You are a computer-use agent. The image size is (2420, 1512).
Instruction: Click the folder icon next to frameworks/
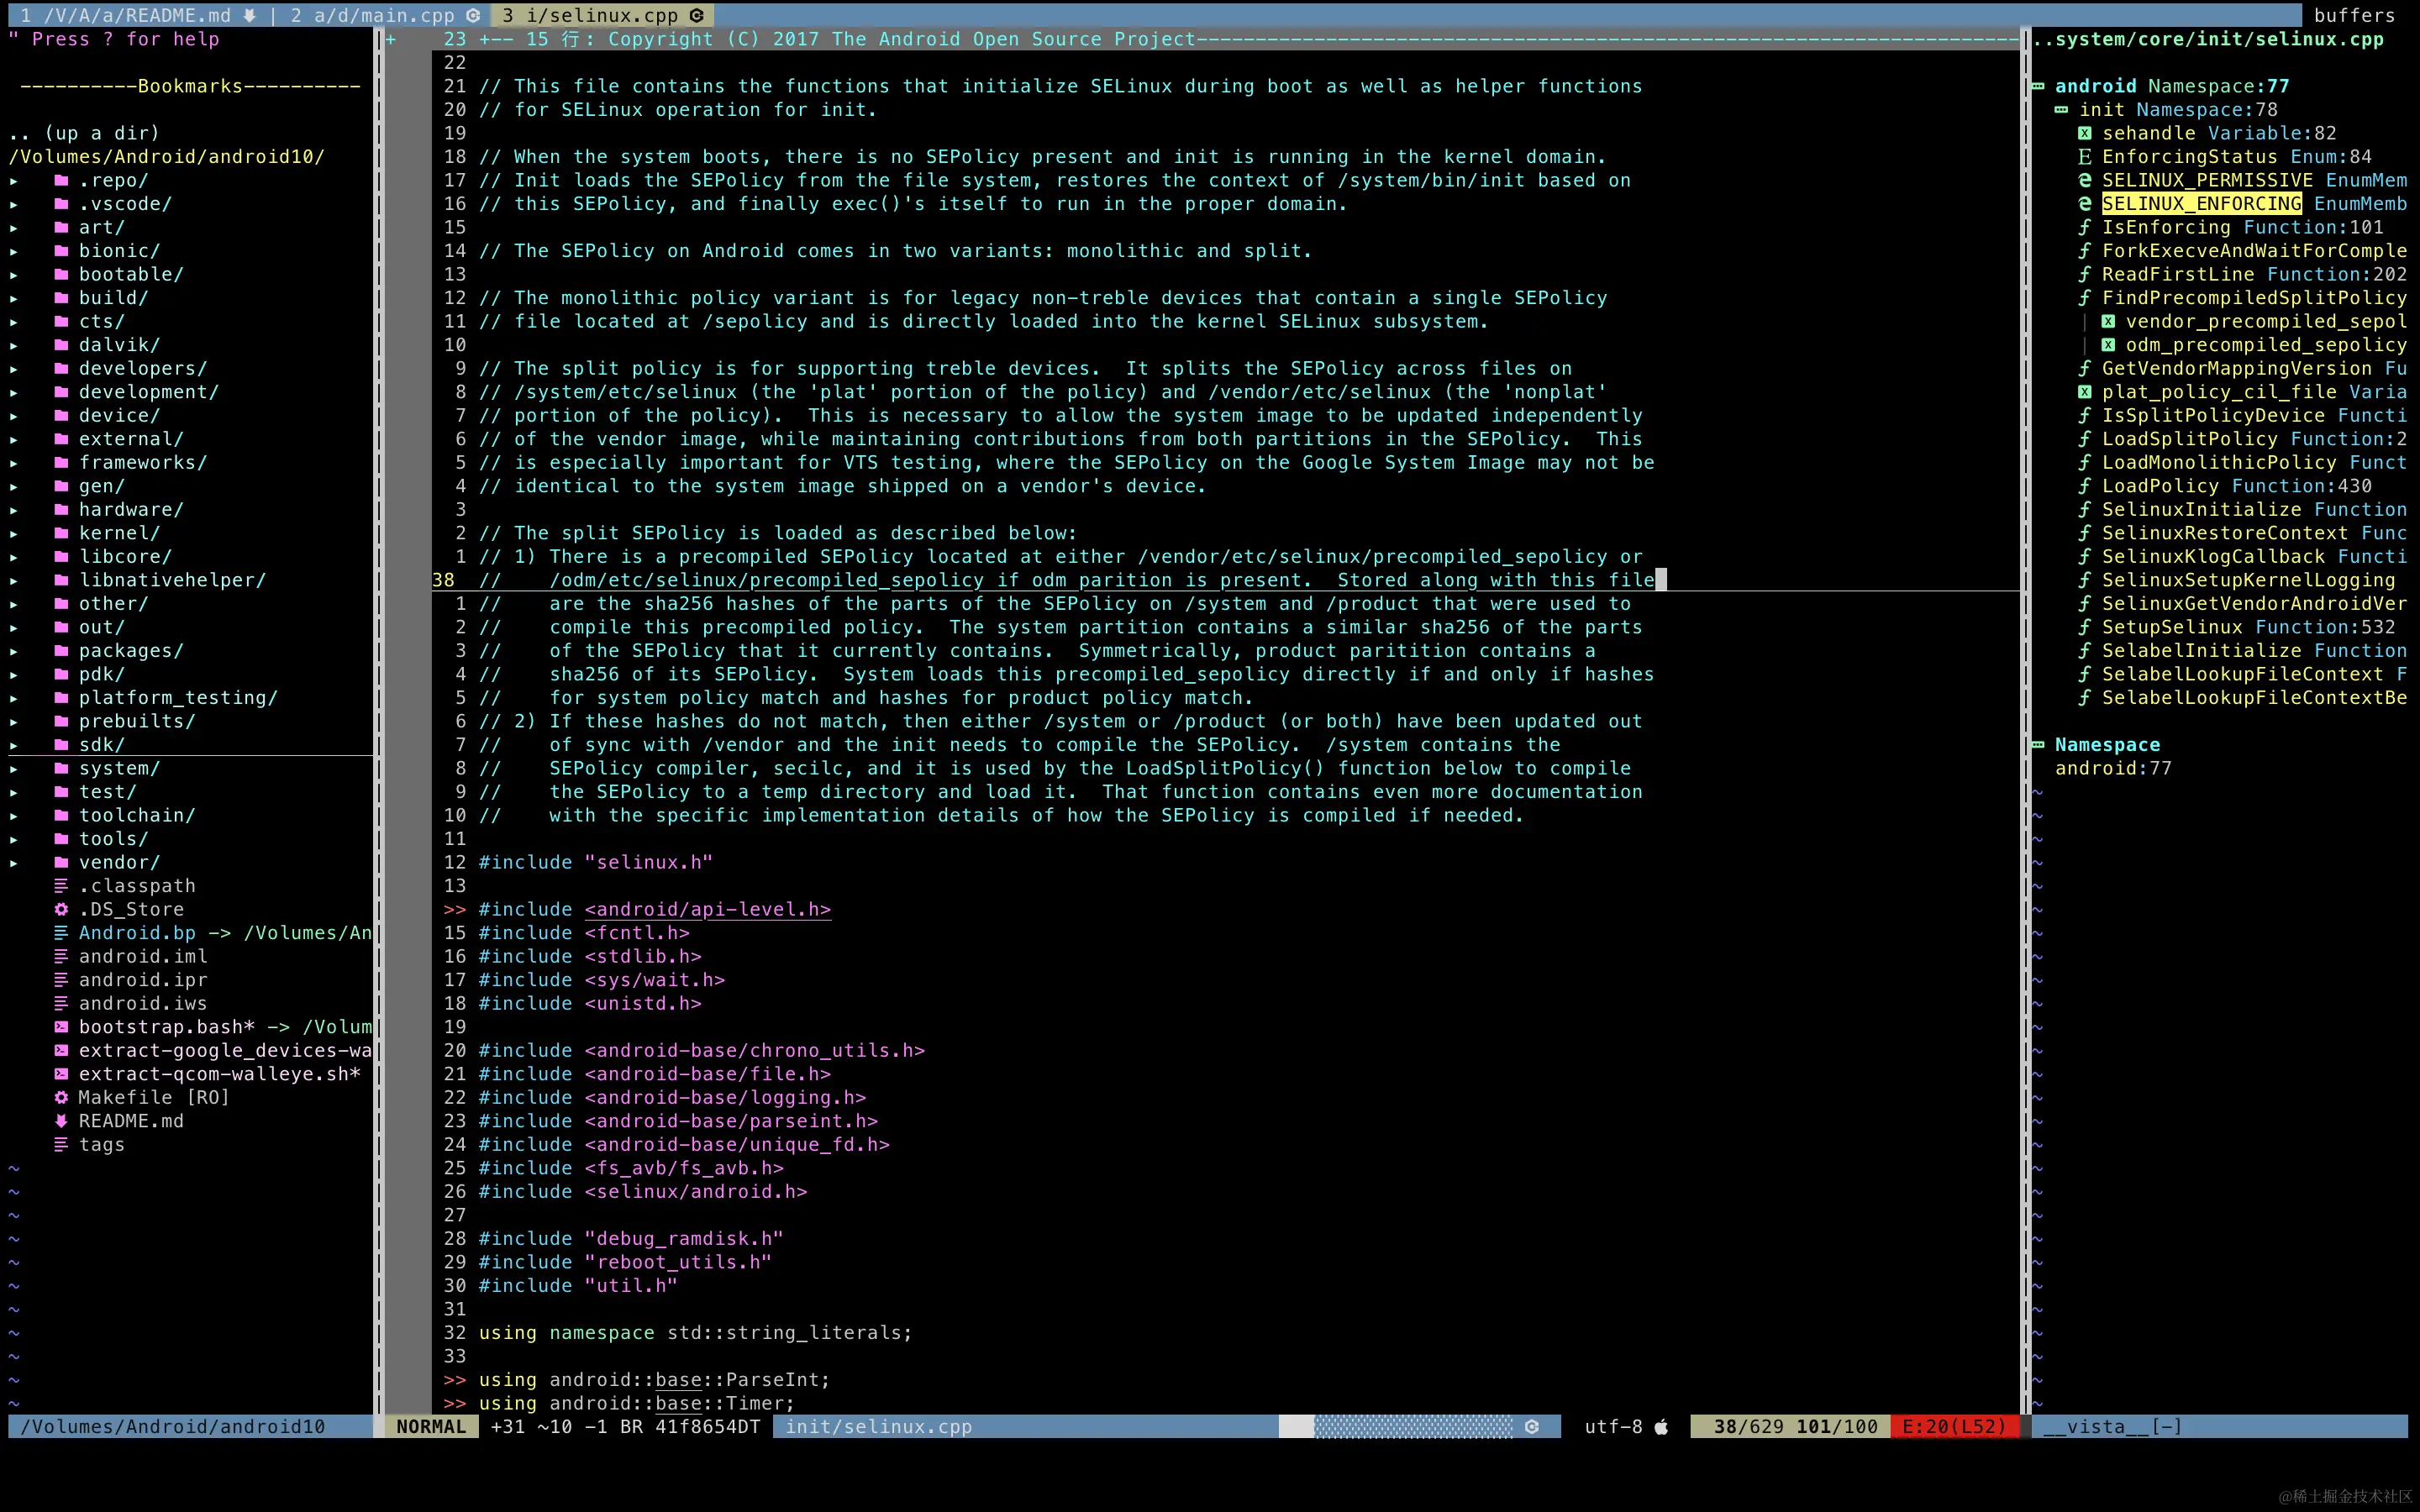(x=61, y=463)
